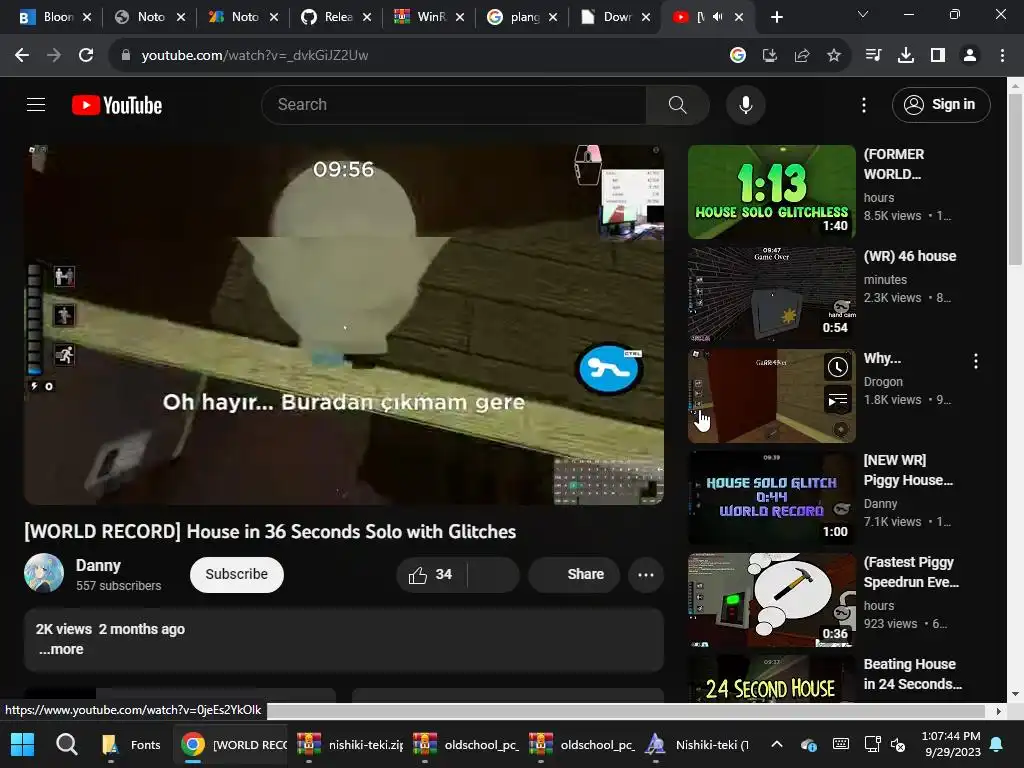The width and height of the screenshot is (1024, 768).
Task: Bookmark this page with star icon
Action: [833, 56]
